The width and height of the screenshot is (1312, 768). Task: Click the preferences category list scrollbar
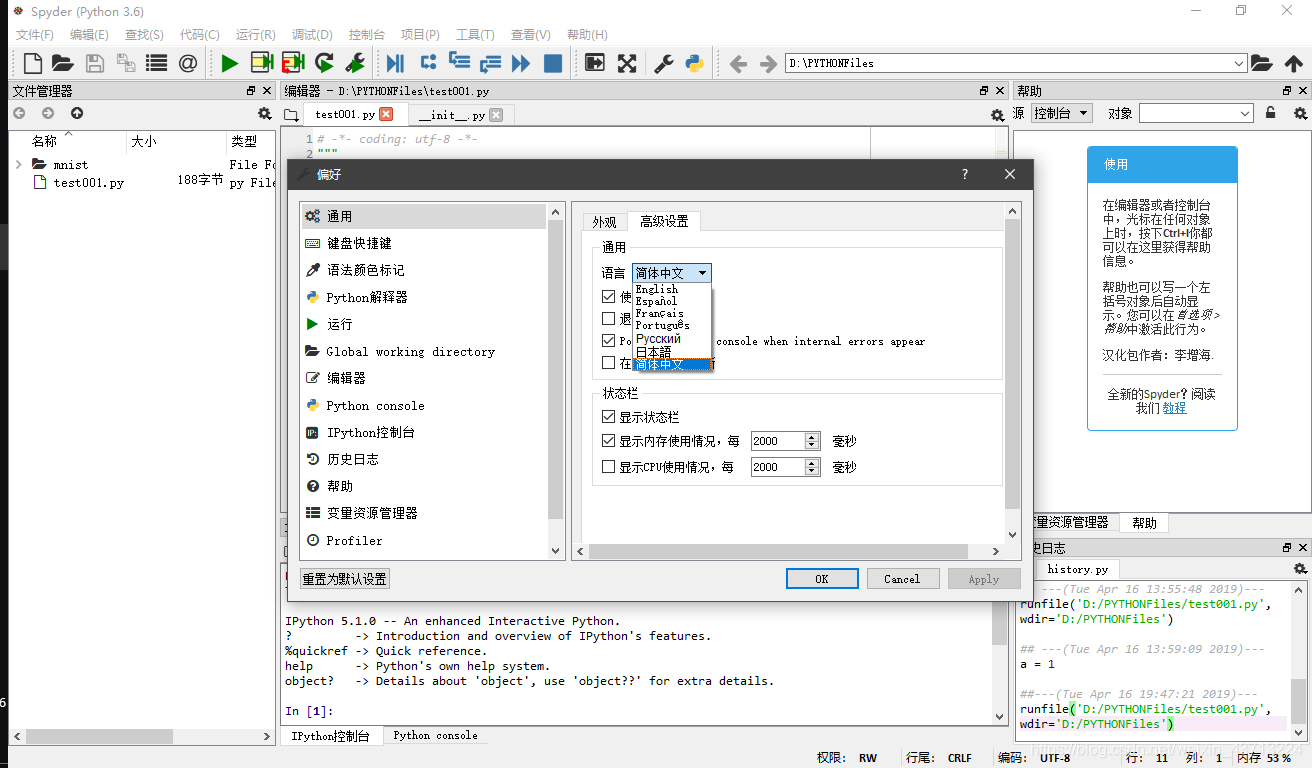click(556, 368)
